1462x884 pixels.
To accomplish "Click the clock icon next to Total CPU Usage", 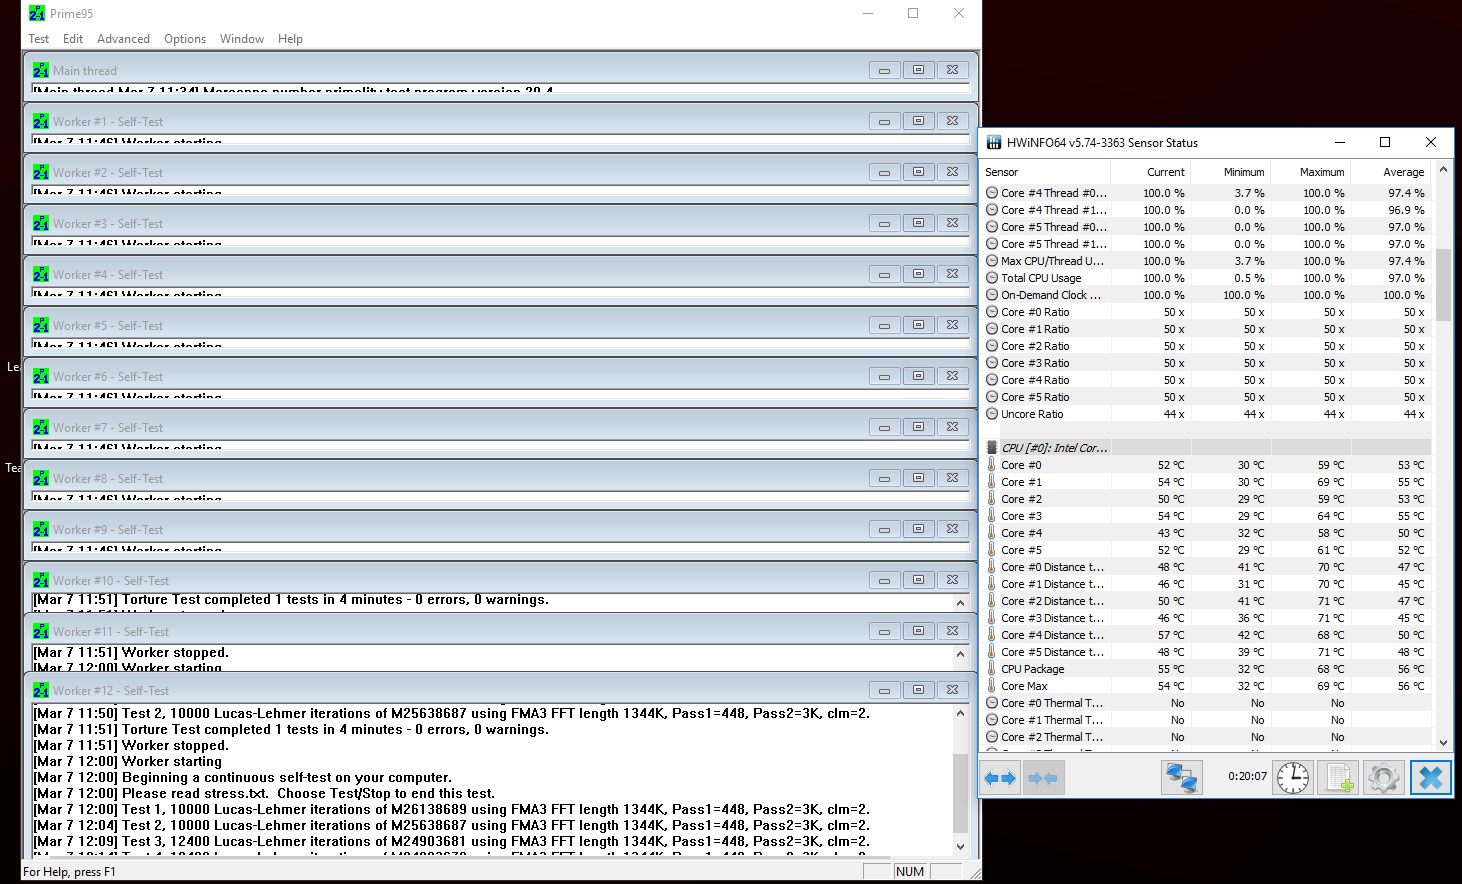I will (992, 278).
